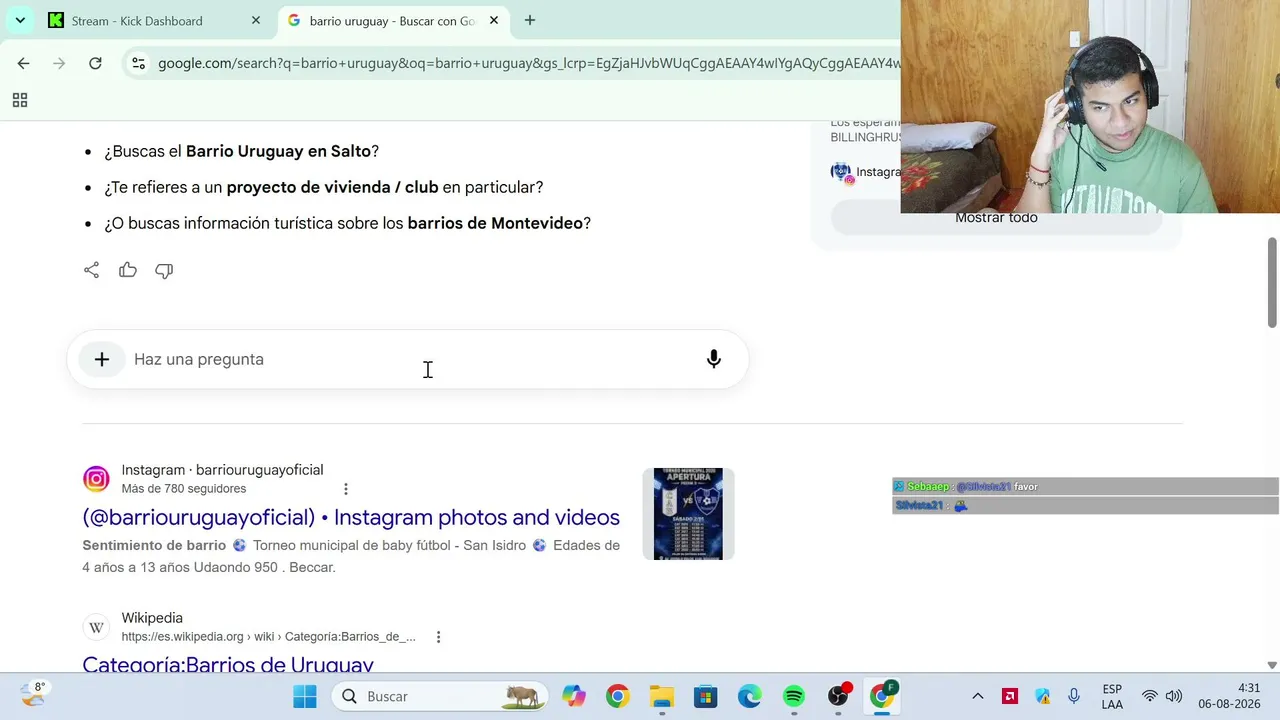
Task: Click '¿Buscas el Barrio Uruguay en Salto?' text
Action: tap(242, 151)
